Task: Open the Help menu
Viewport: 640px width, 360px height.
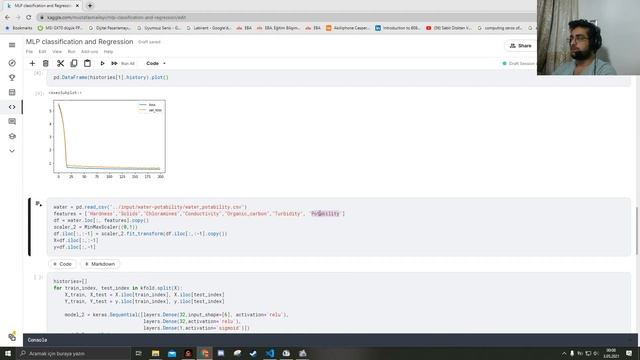Action: [x=108, y=52]
